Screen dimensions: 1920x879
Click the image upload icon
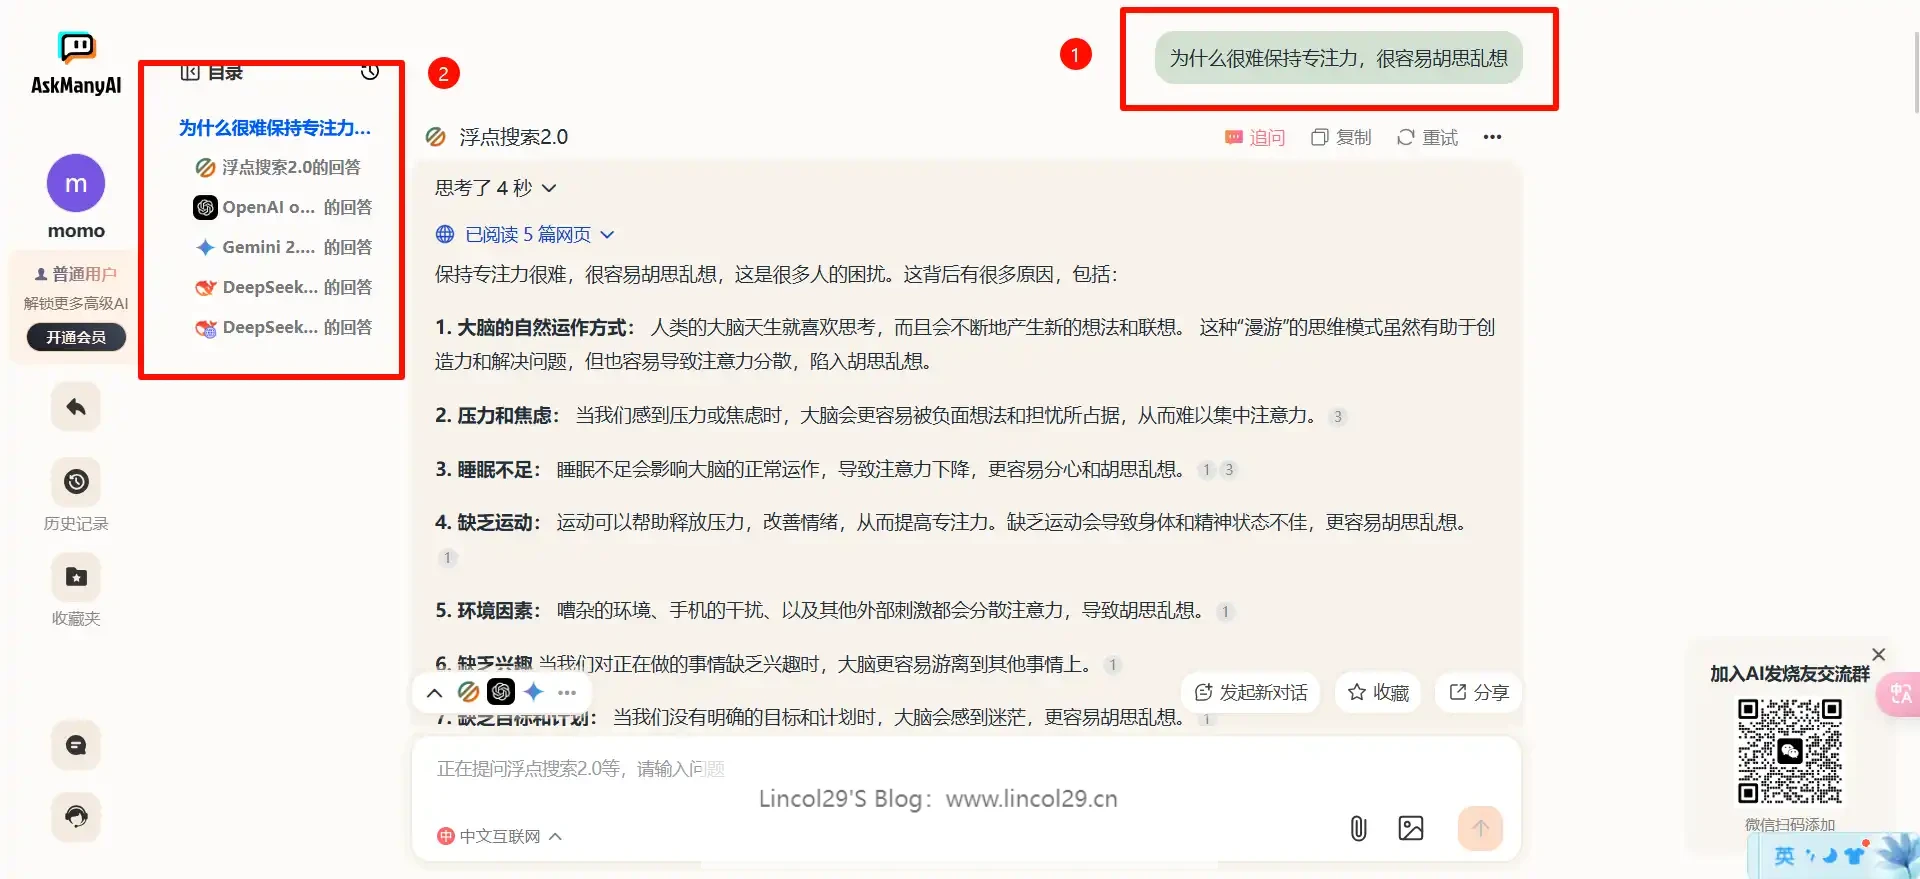pyautogui.click(x=1410, y=828)
